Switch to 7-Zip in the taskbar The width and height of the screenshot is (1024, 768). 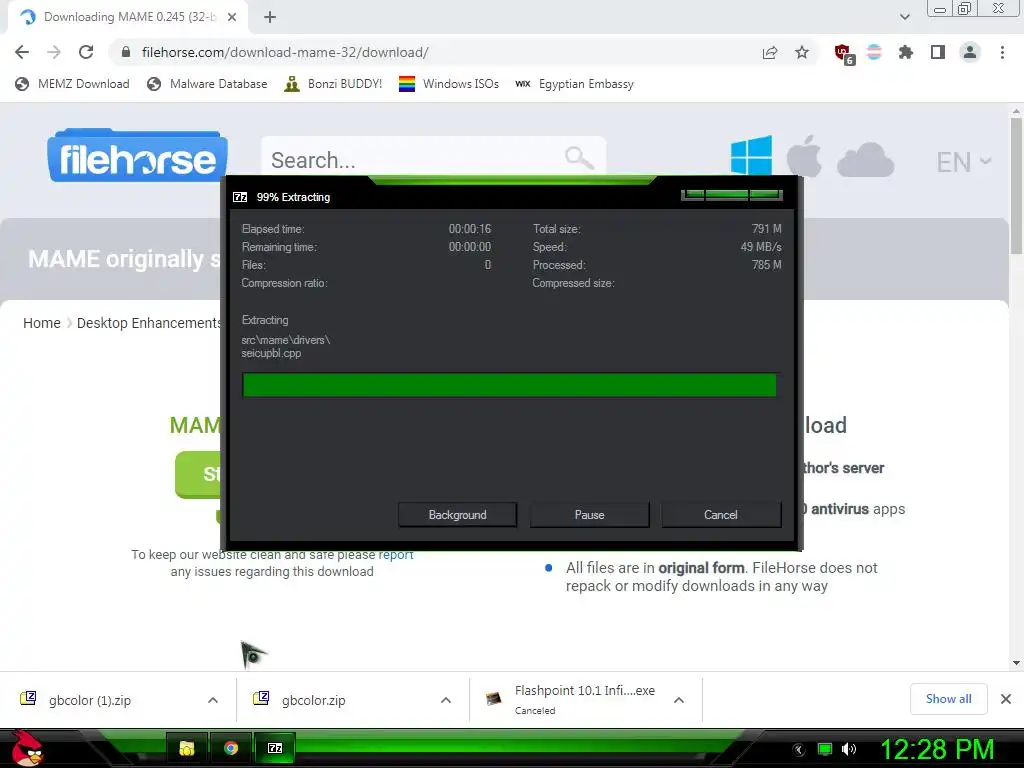click(x=275, y=748)
